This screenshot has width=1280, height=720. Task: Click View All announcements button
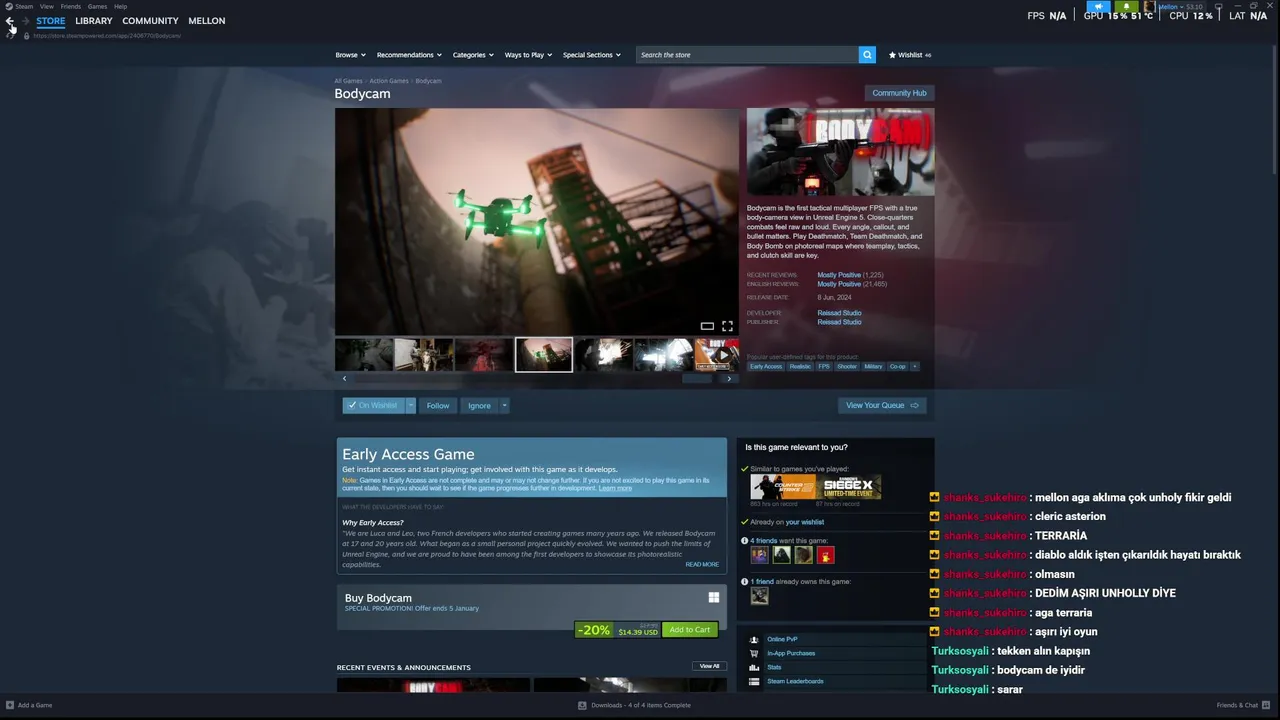[709, 666]
